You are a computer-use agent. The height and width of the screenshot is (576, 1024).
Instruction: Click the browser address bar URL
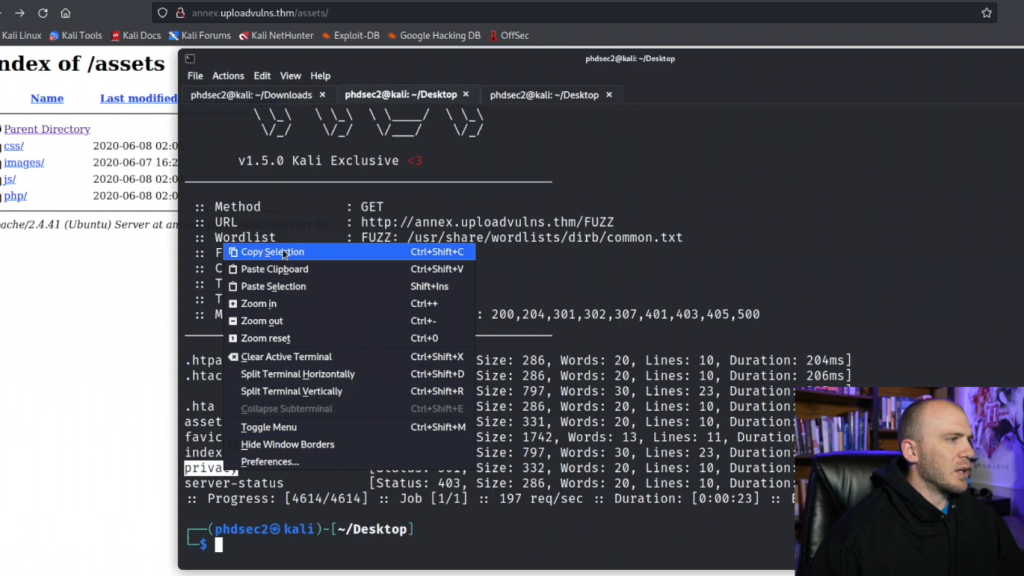coord(260,13)
